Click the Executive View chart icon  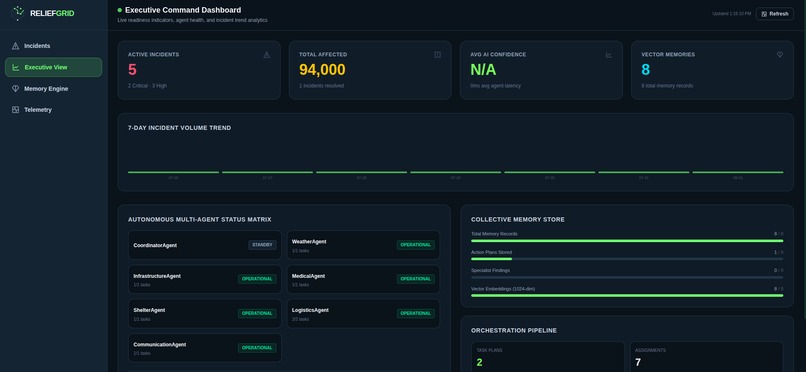[x=16, y=67]
